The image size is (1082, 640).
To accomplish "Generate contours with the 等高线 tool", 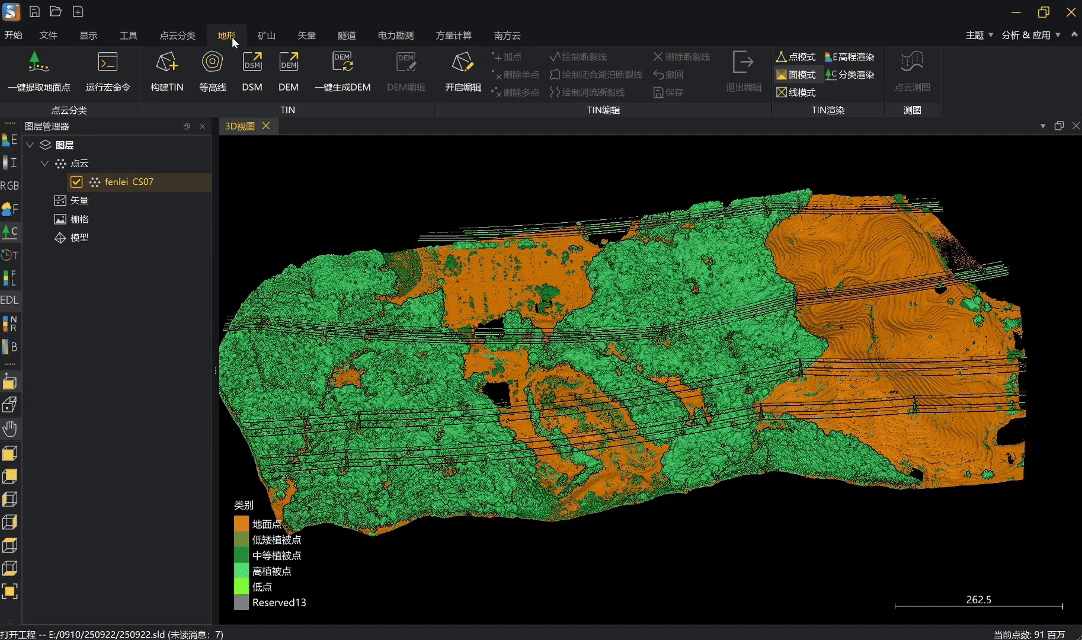I will (x=212, y=63).
